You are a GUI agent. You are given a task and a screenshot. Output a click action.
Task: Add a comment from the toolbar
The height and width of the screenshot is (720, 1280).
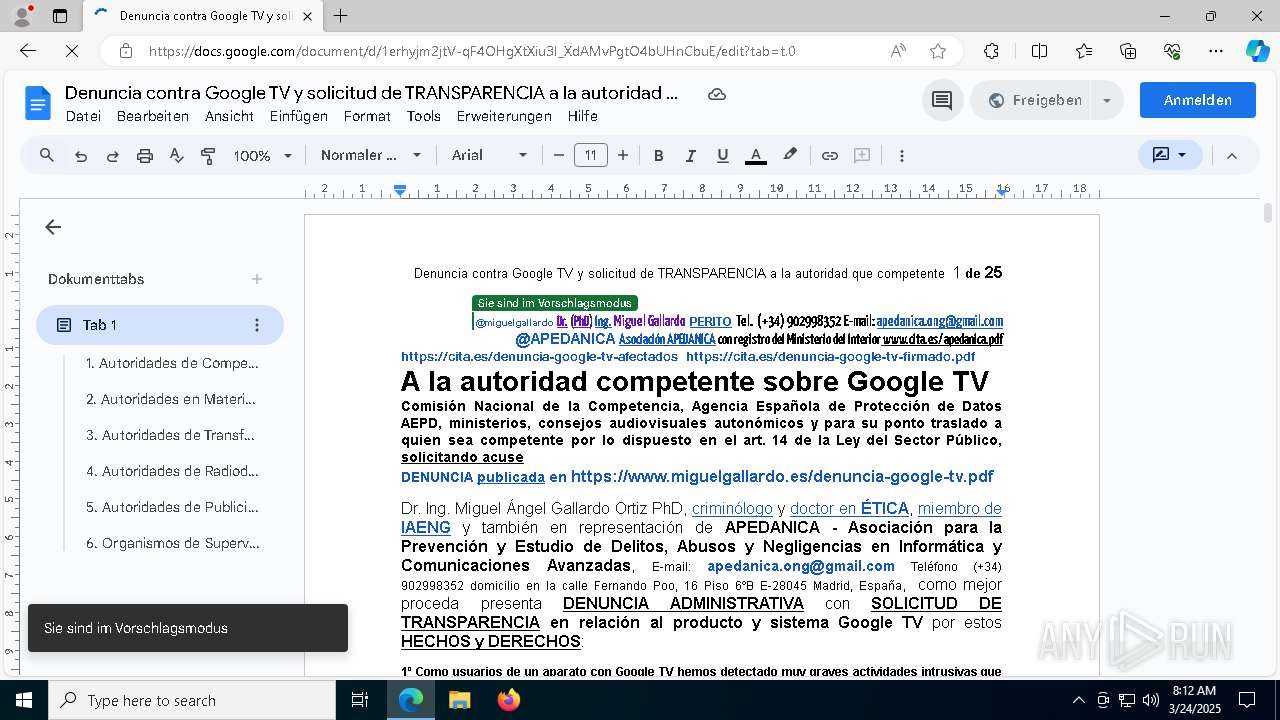pos(862,155)
